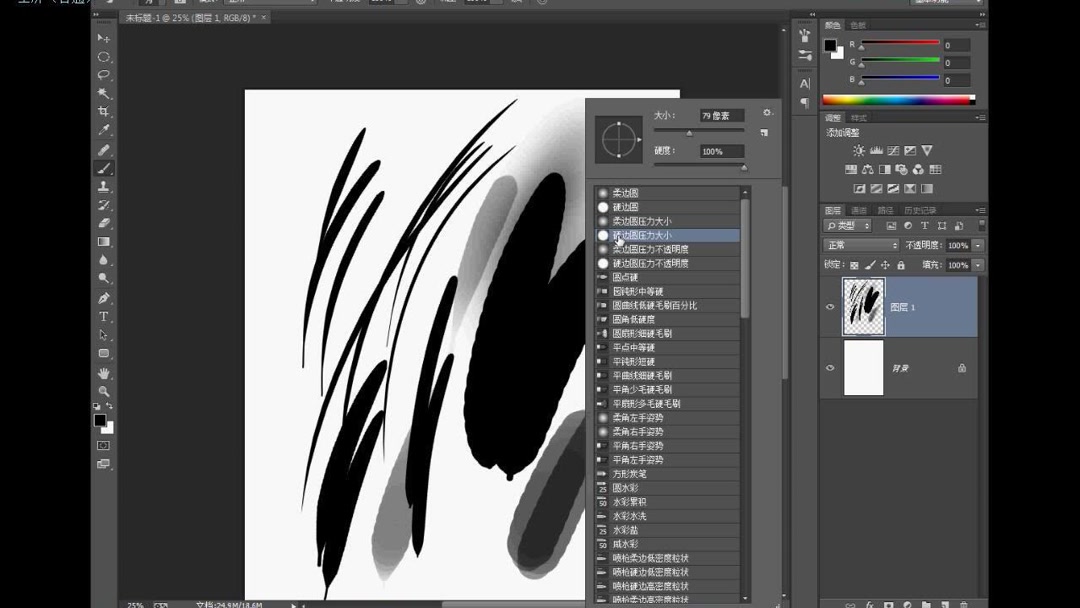Open brush picker settings gear menu

point(767,113)
